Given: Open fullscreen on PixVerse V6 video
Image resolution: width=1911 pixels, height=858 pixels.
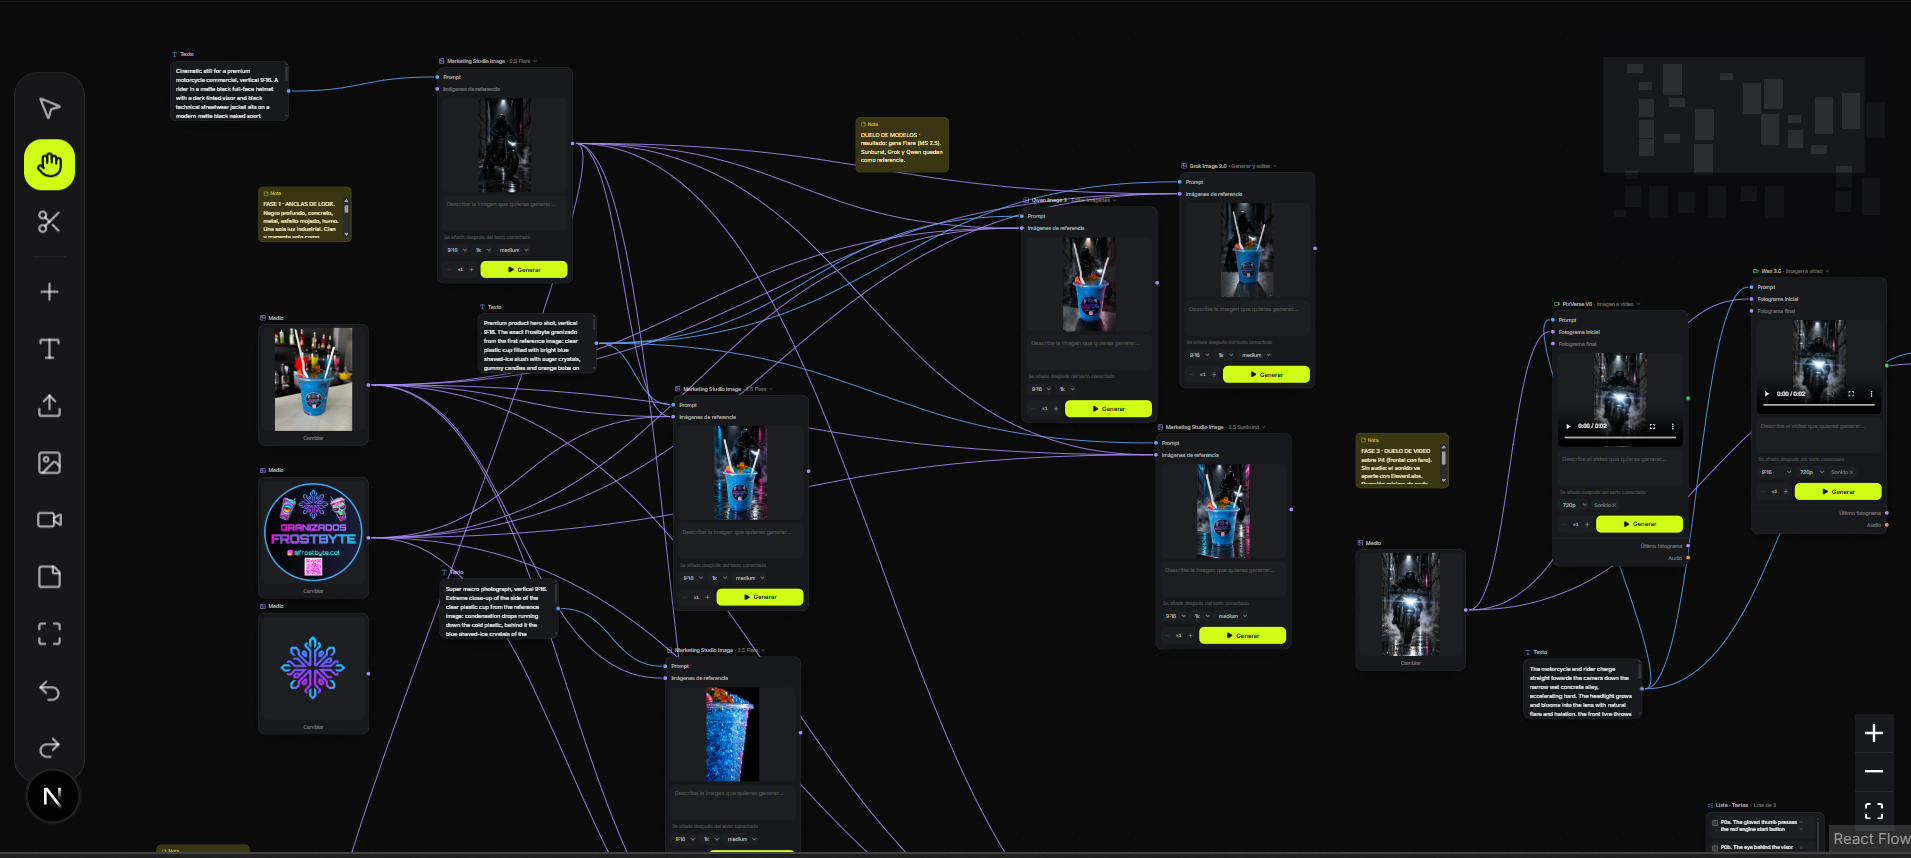Looking at the screenshot, I should pyautogui.click(x=1652, y=426).
